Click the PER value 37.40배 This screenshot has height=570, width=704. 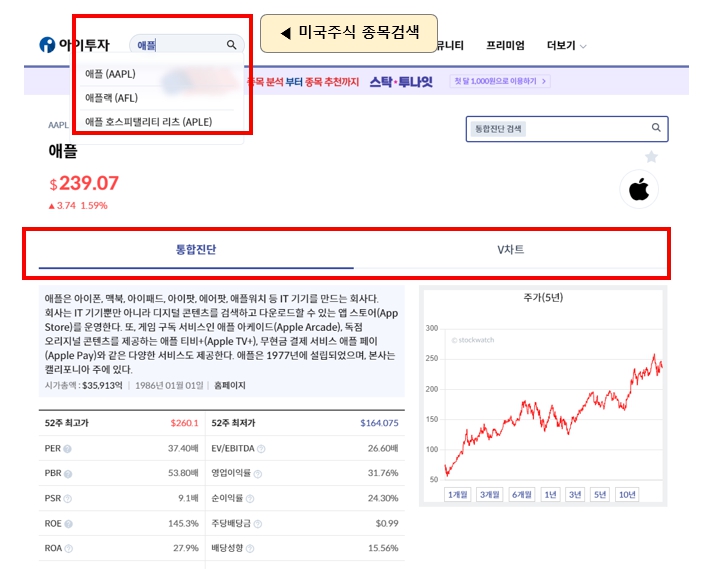tap(183, 448)
